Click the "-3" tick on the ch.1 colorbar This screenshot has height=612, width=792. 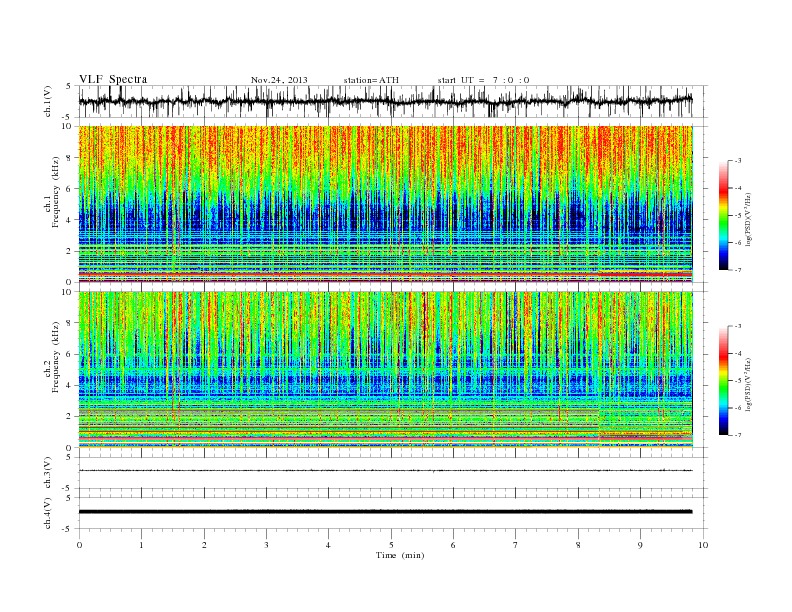click(737, 161)
